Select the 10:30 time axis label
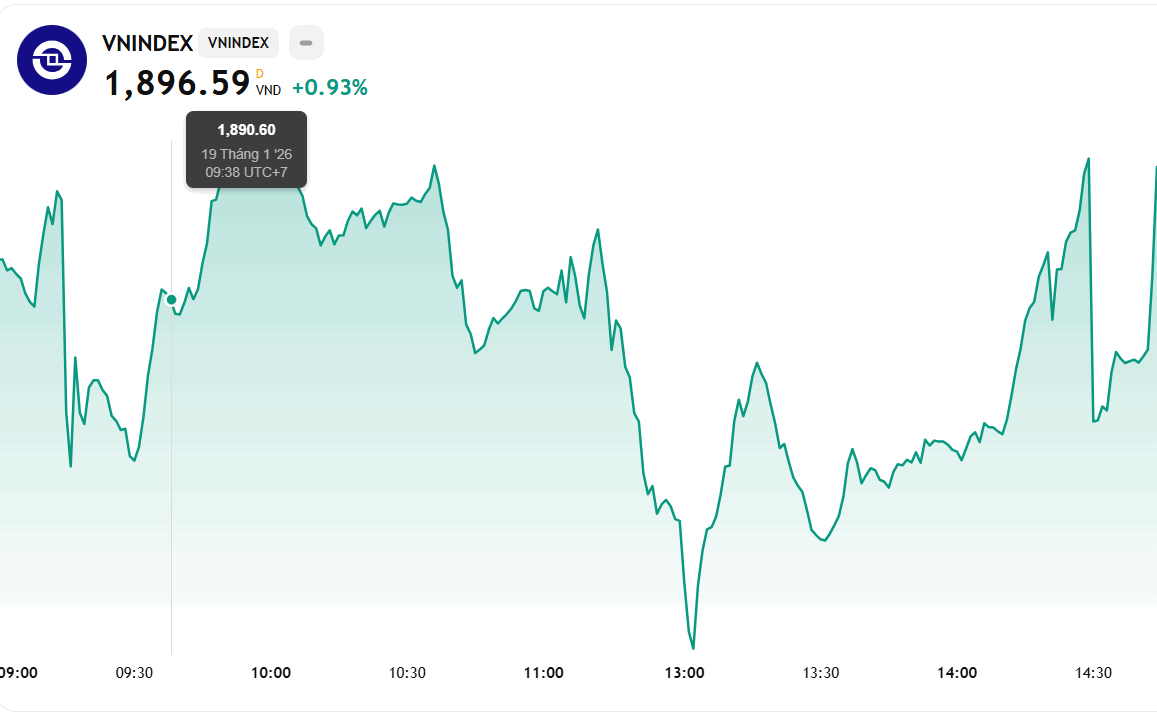This screenshot has height=712, width=1157. click(x=407, y=673)
